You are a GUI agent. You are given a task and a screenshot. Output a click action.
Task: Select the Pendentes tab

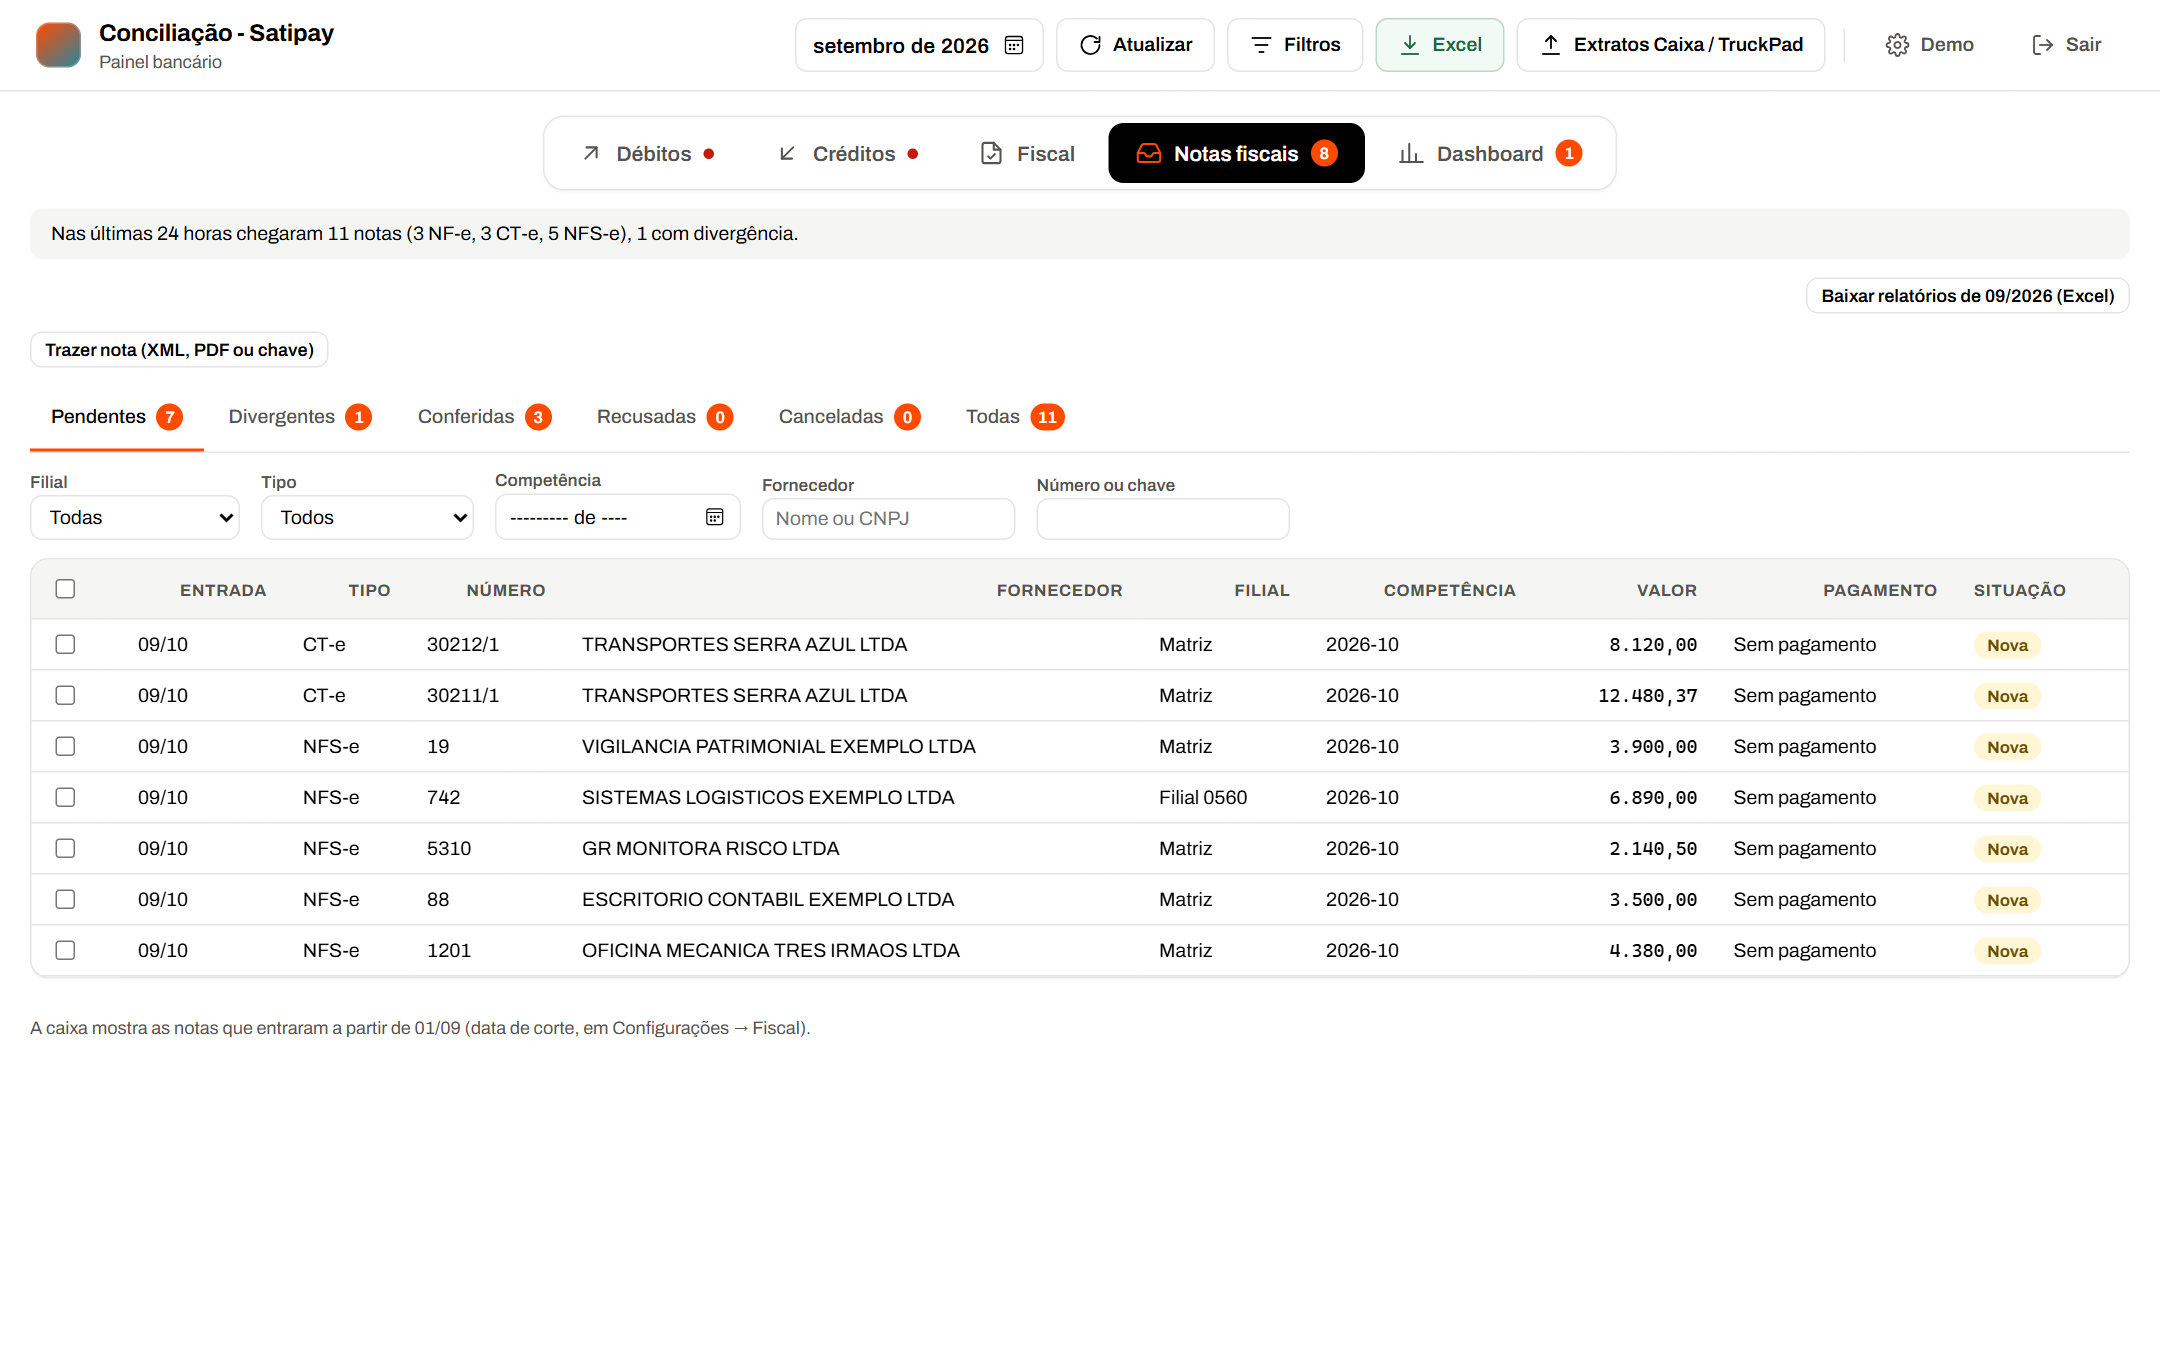coord(117,417)
